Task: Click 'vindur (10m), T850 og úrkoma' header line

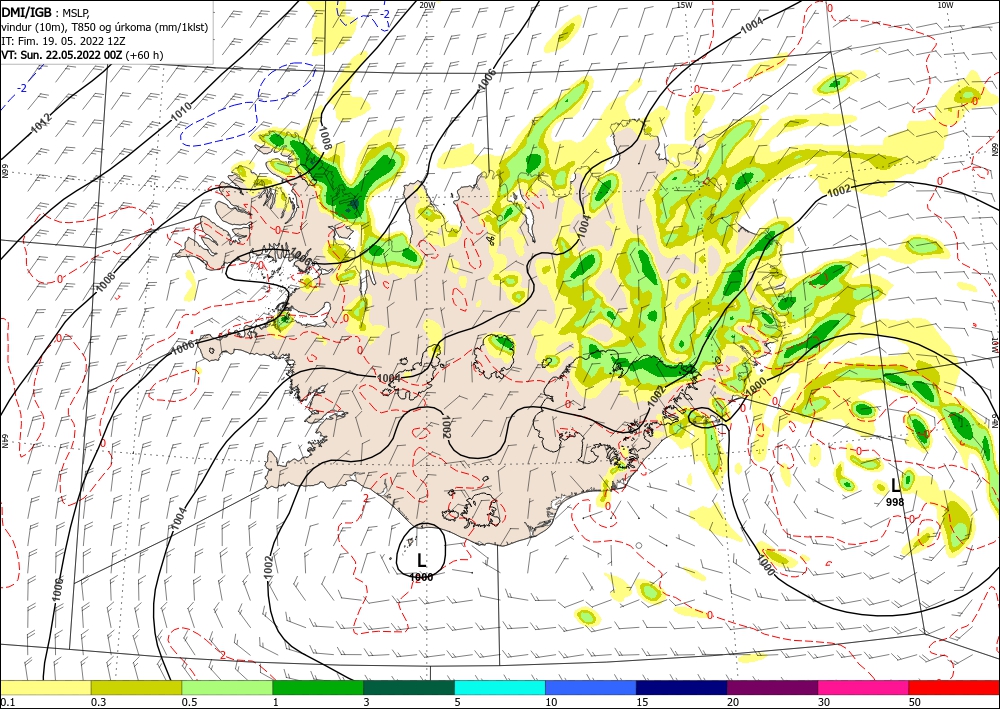Action: pos(105,27)
